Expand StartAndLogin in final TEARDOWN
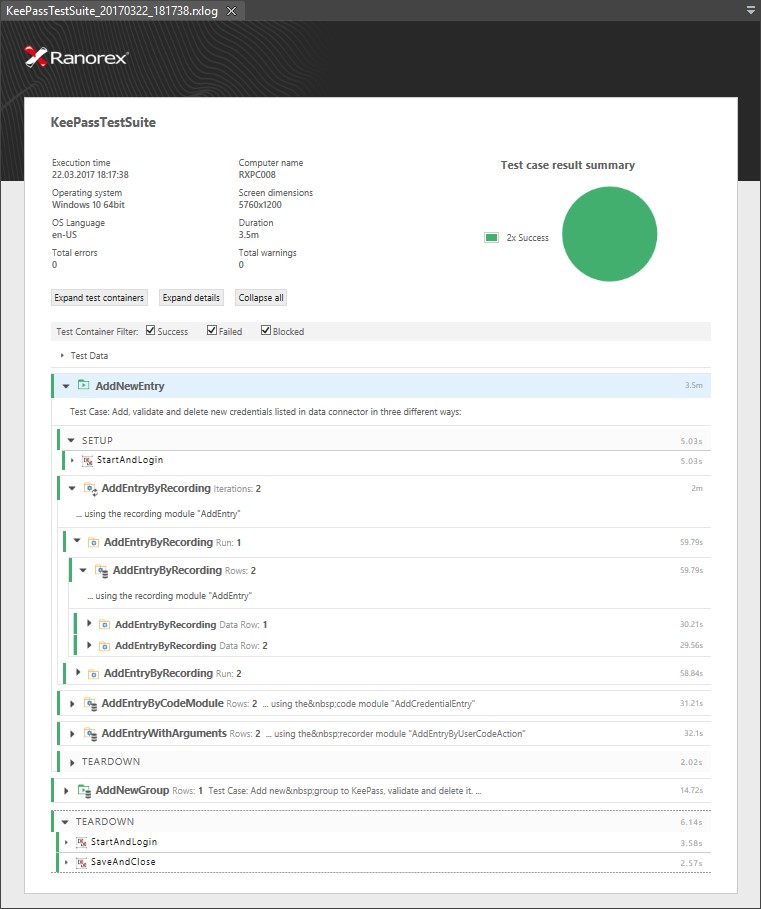The width and height of the screenshot is (761, 909). click(x=67, y=842)
